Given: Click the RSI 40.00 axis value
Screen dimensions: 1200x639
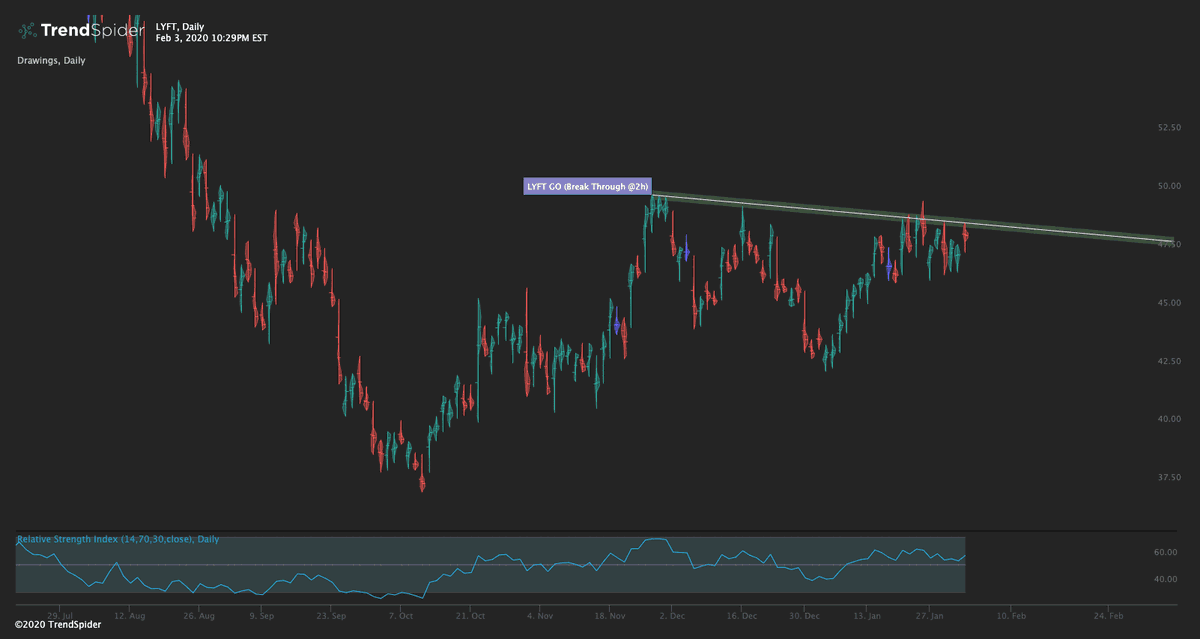Looking at the screenshot, I should click(x=1167, y=579).
